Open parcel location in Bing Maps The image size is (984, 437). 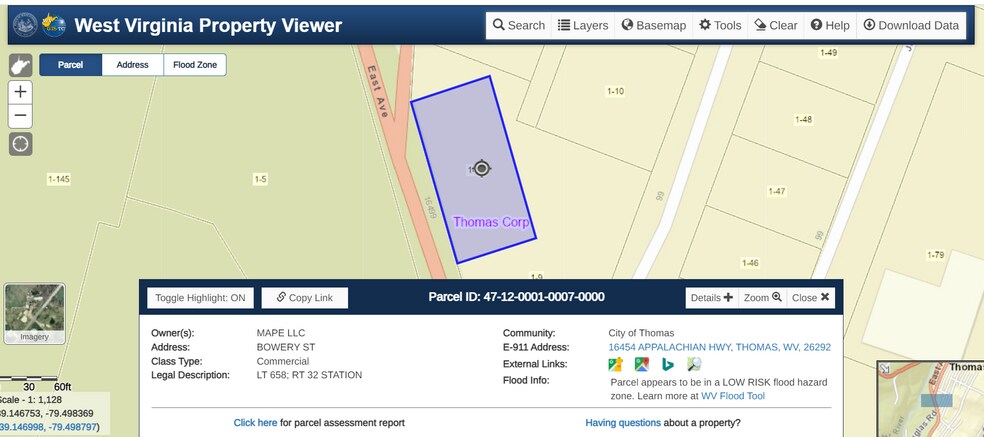tap(667, 364)
